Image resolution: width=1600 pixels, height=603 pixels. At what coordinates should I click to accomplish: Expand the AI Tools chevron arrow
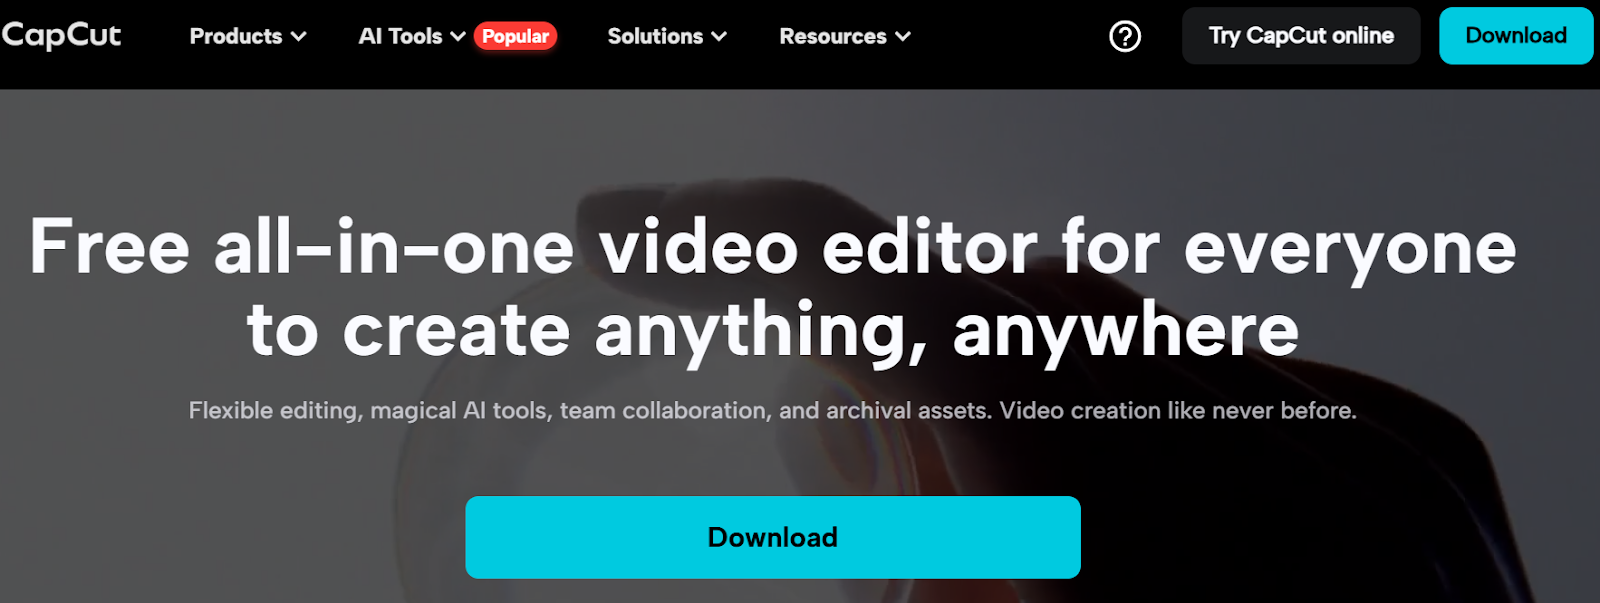(458, 37)
